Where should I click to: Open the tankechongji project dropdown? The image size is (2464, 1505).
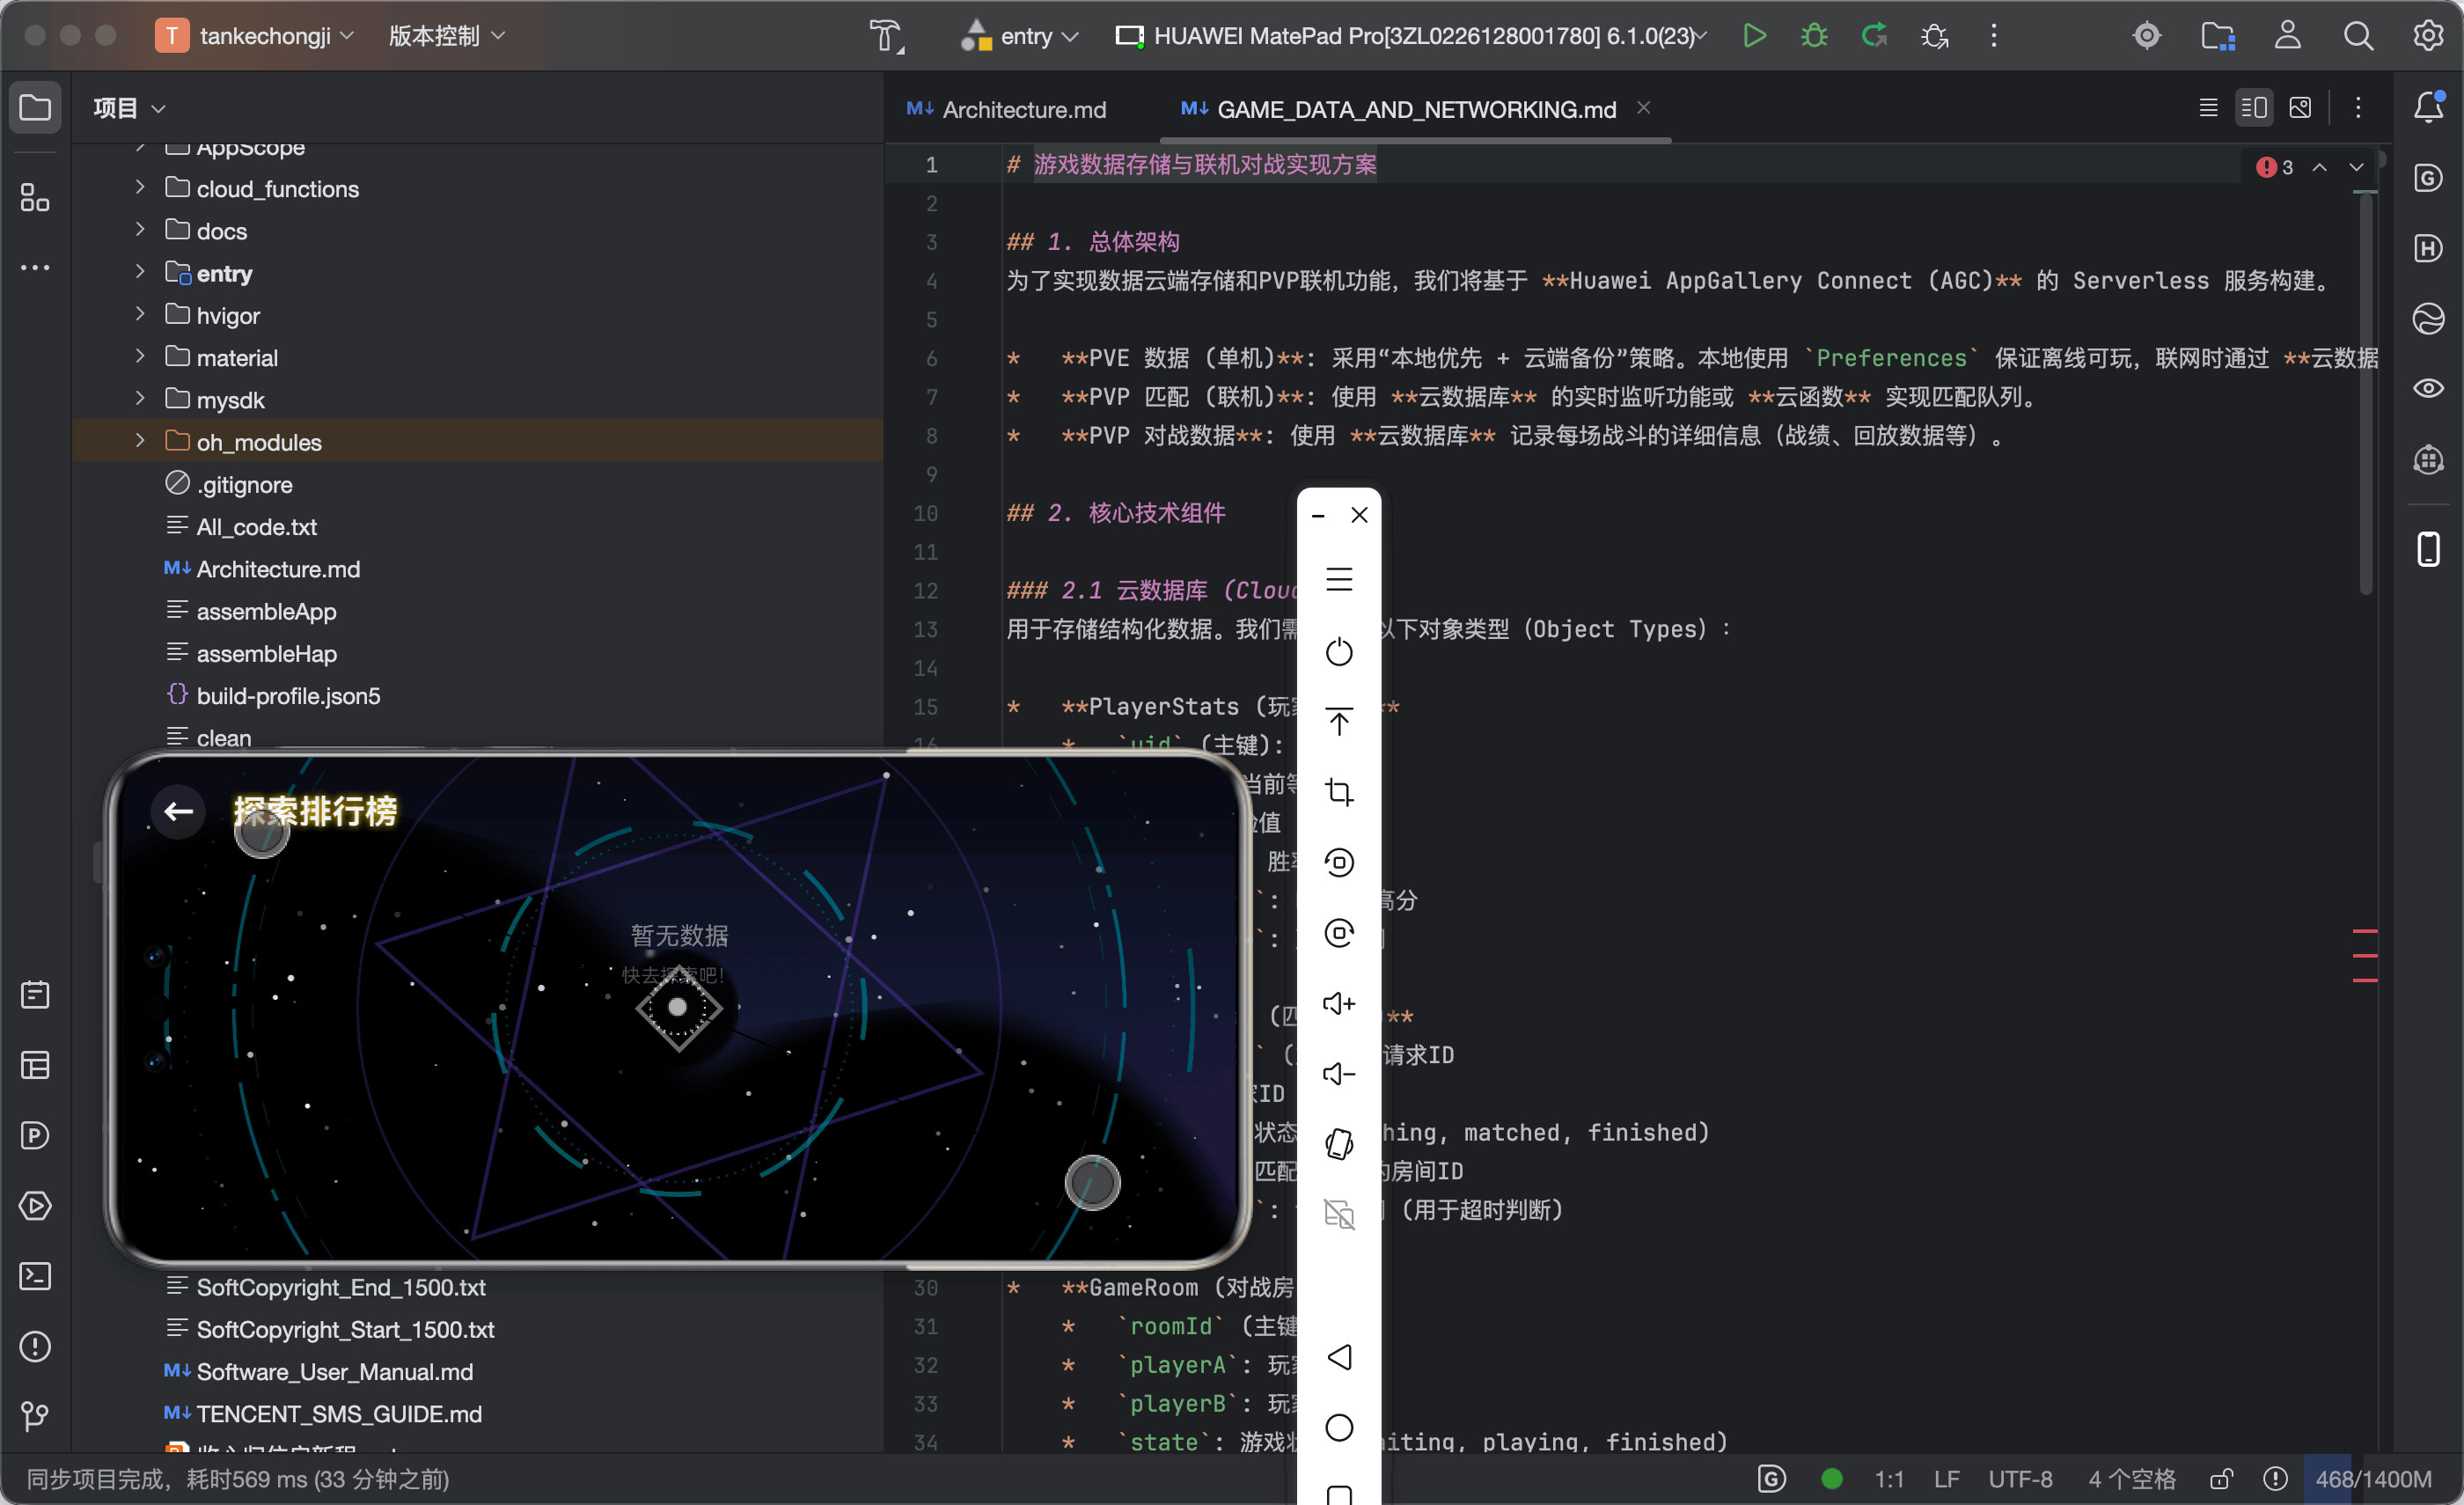click(x=256, y=36)
